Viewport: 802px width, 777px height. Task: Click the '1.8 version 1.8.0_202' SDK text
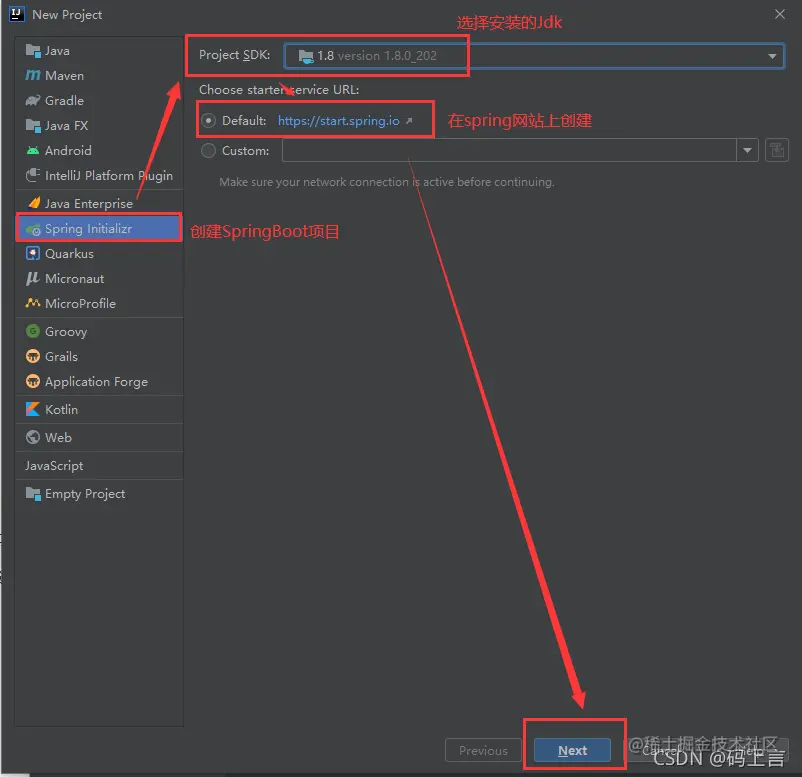point(377,56)
